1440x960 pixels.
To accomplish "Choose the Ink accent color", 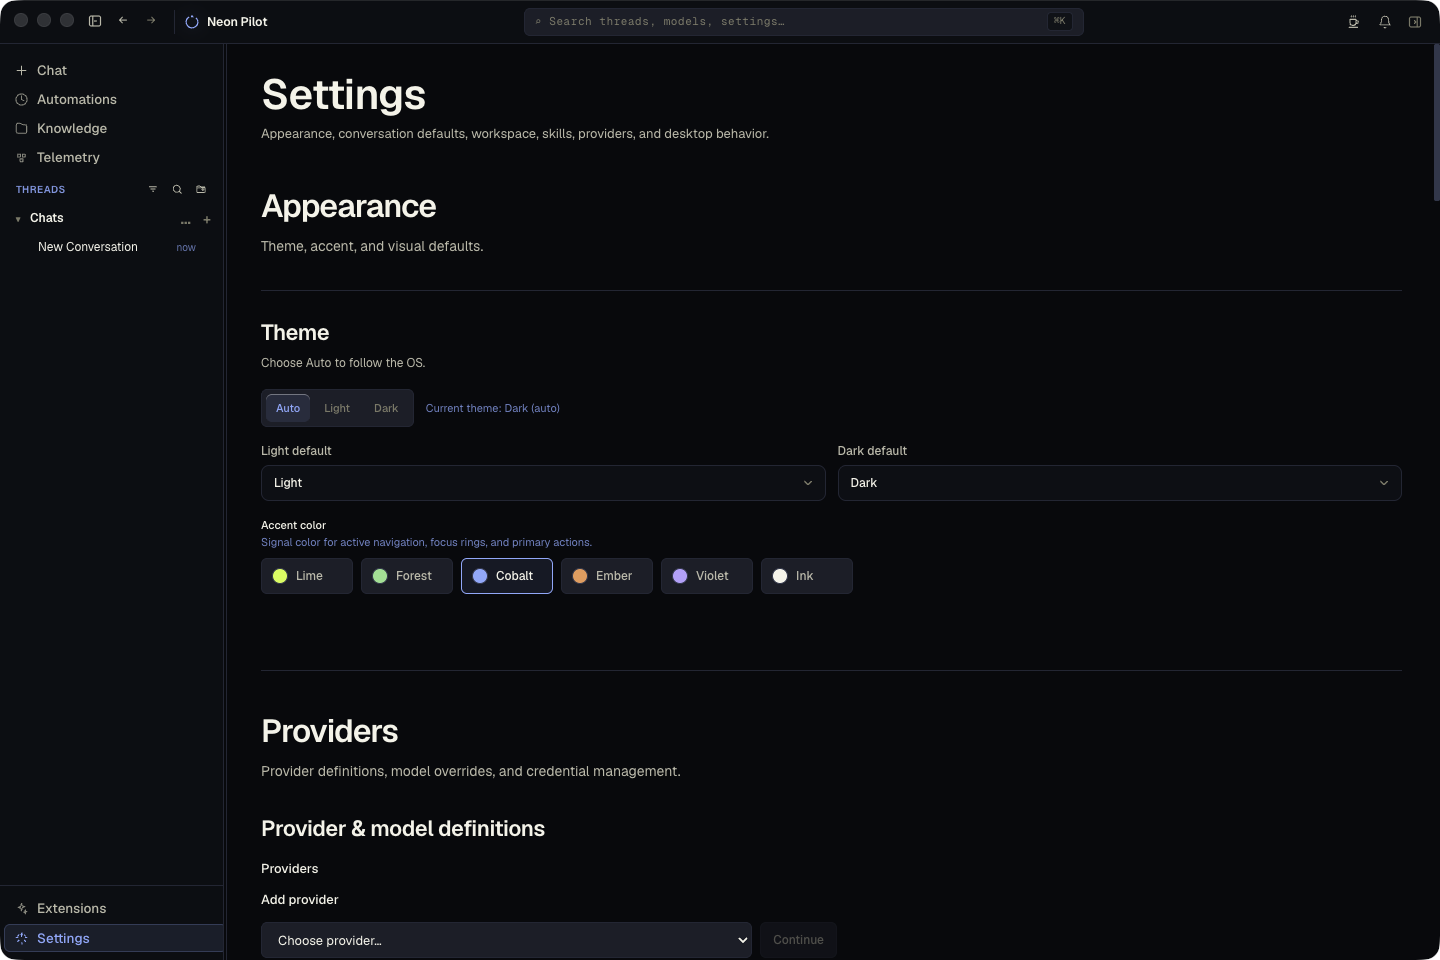I will pyautogui.click(x=807, y=576).
